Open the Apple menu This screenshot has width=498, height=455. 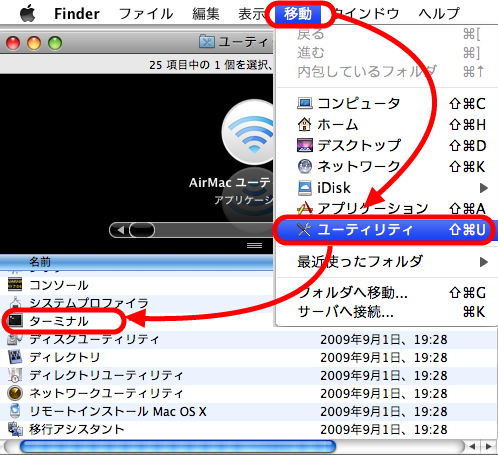(28, 14)
